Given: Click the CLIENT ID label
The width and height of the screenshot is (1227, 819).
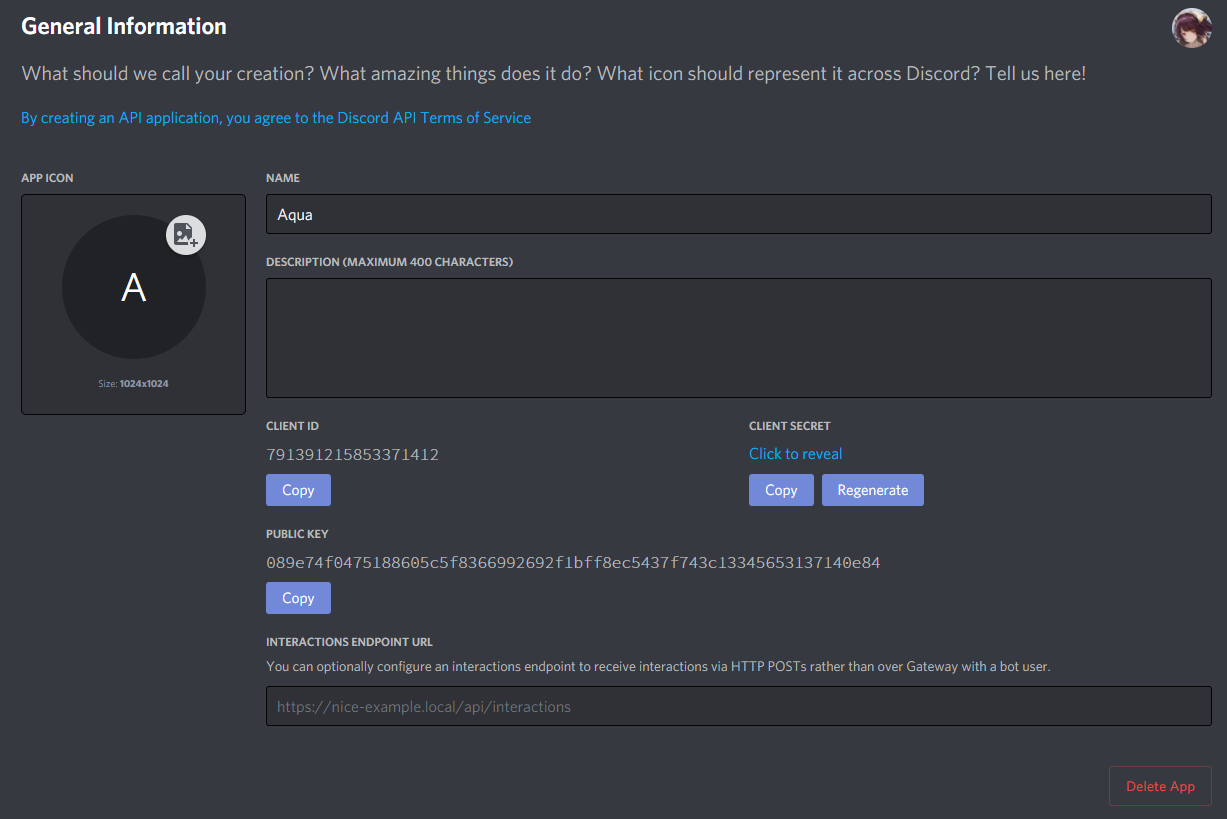Looking at the screenshot, I should tap(292, 426).
